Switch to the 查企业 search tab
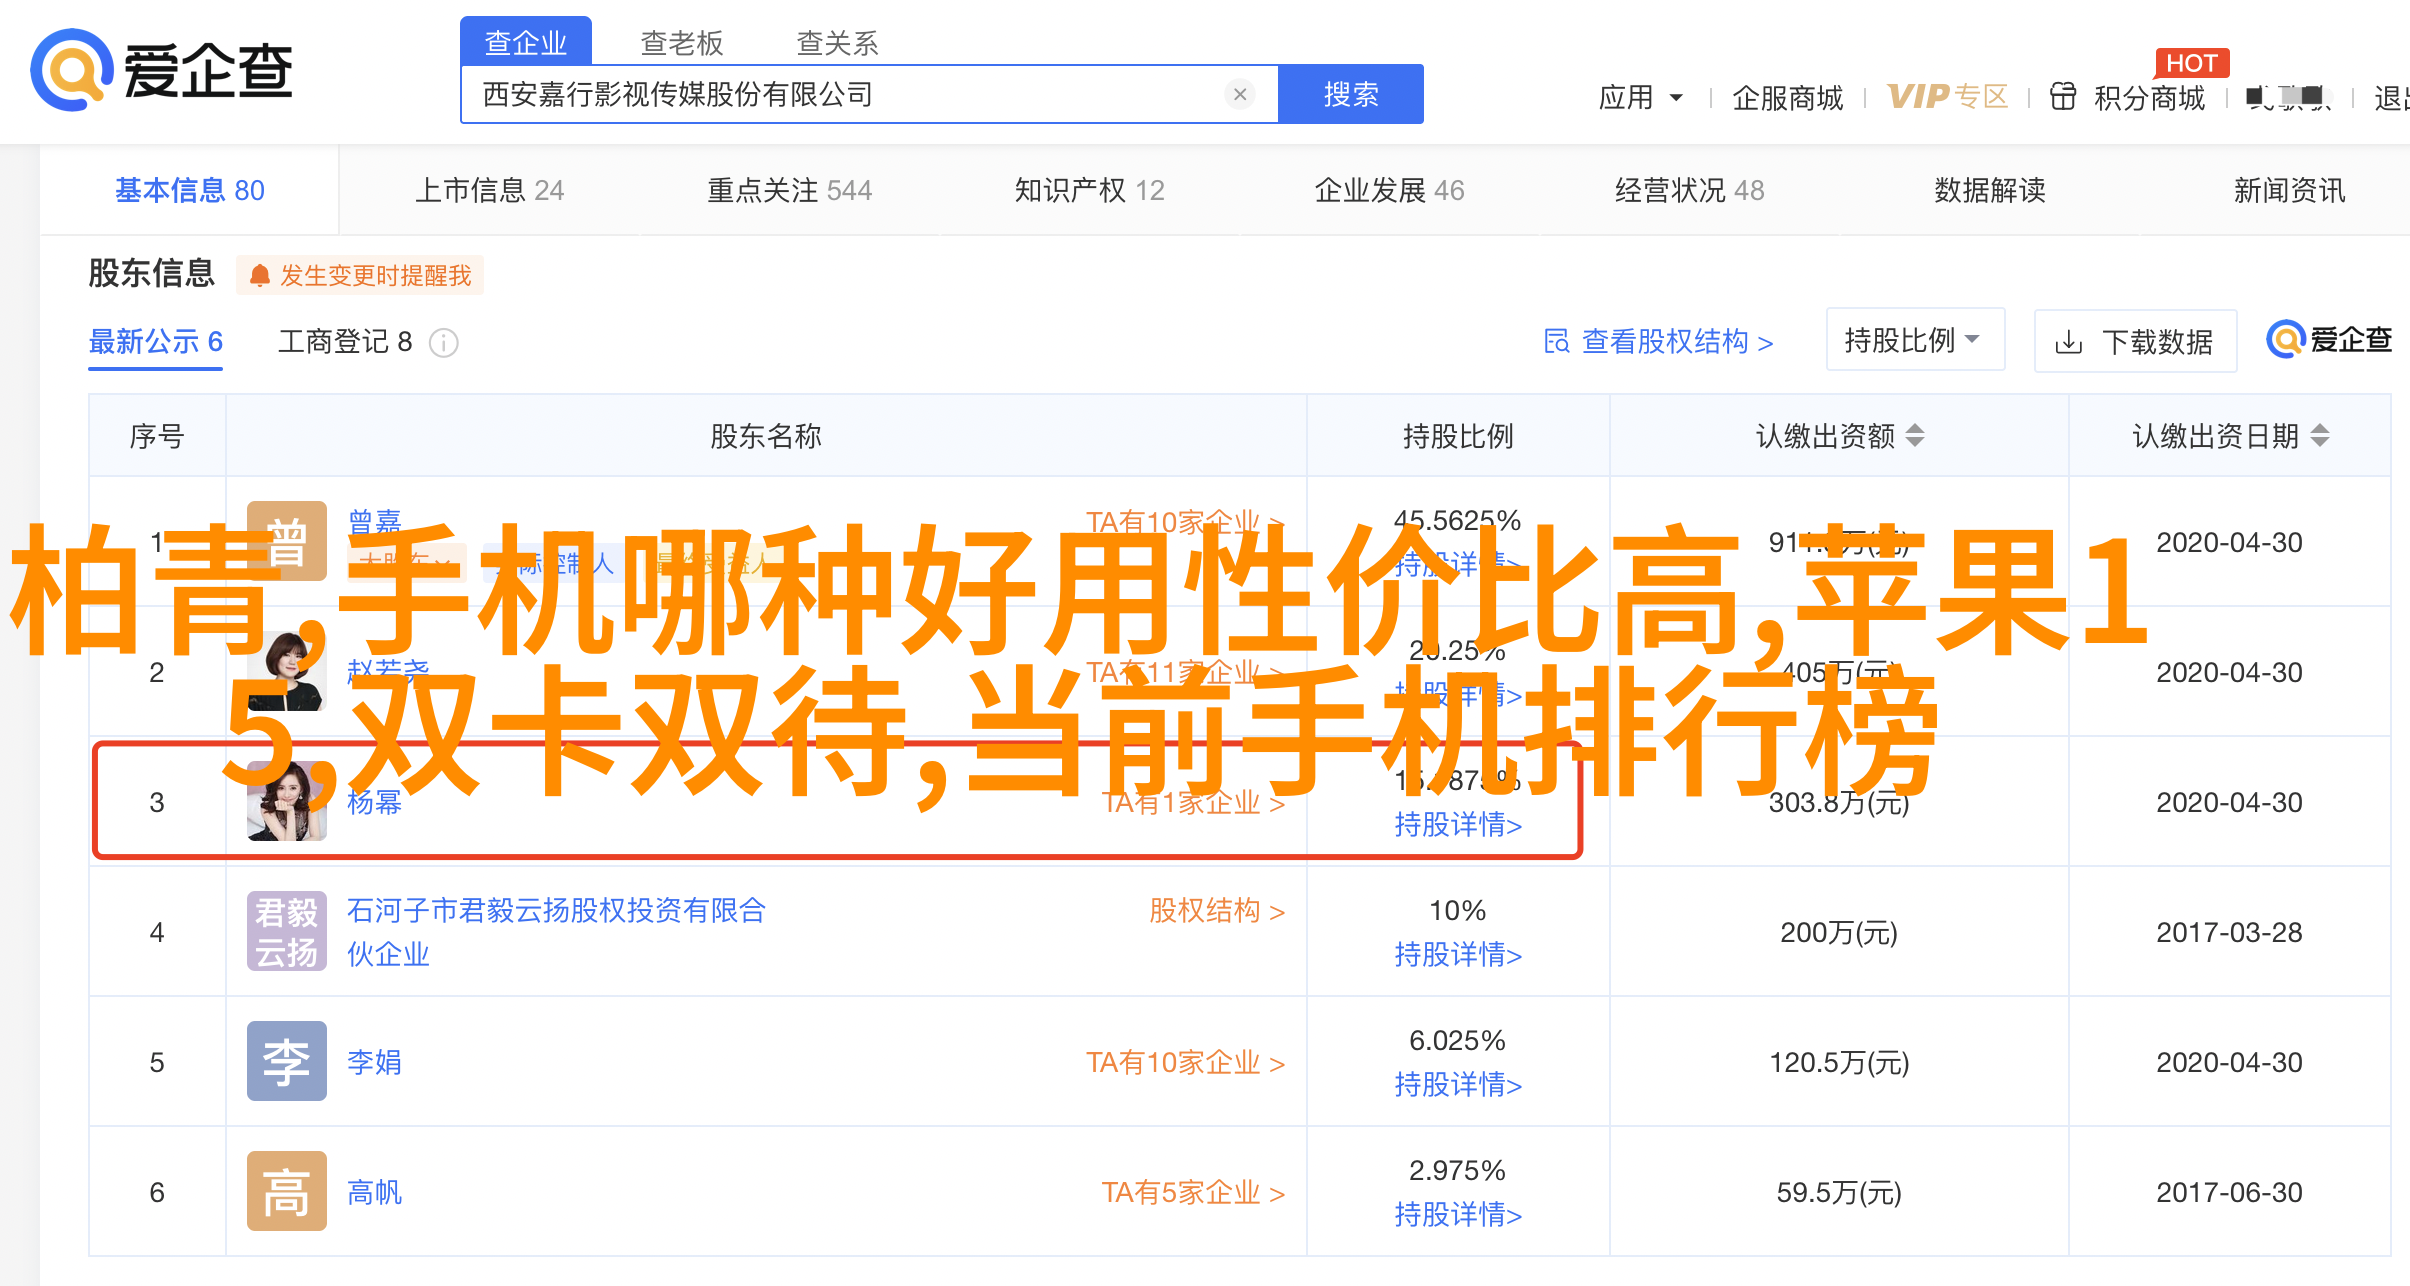Screen dimensions: 2410x1286 (526, 42)
